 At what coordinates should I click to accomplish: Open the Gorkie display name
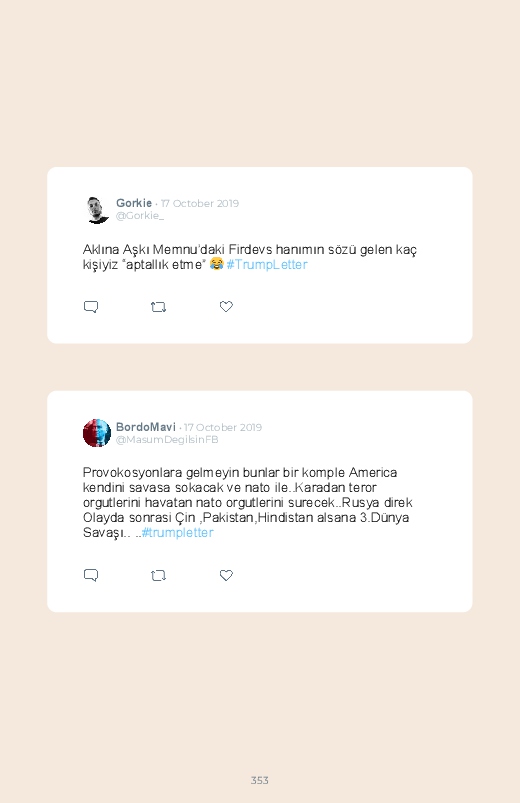[134, 203]
